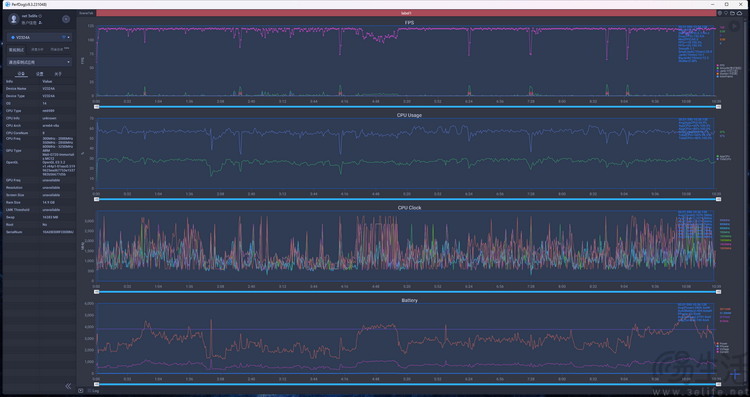
Task: Toggle InterFrame series in FPS chart legend
Action: pos(725,77)
